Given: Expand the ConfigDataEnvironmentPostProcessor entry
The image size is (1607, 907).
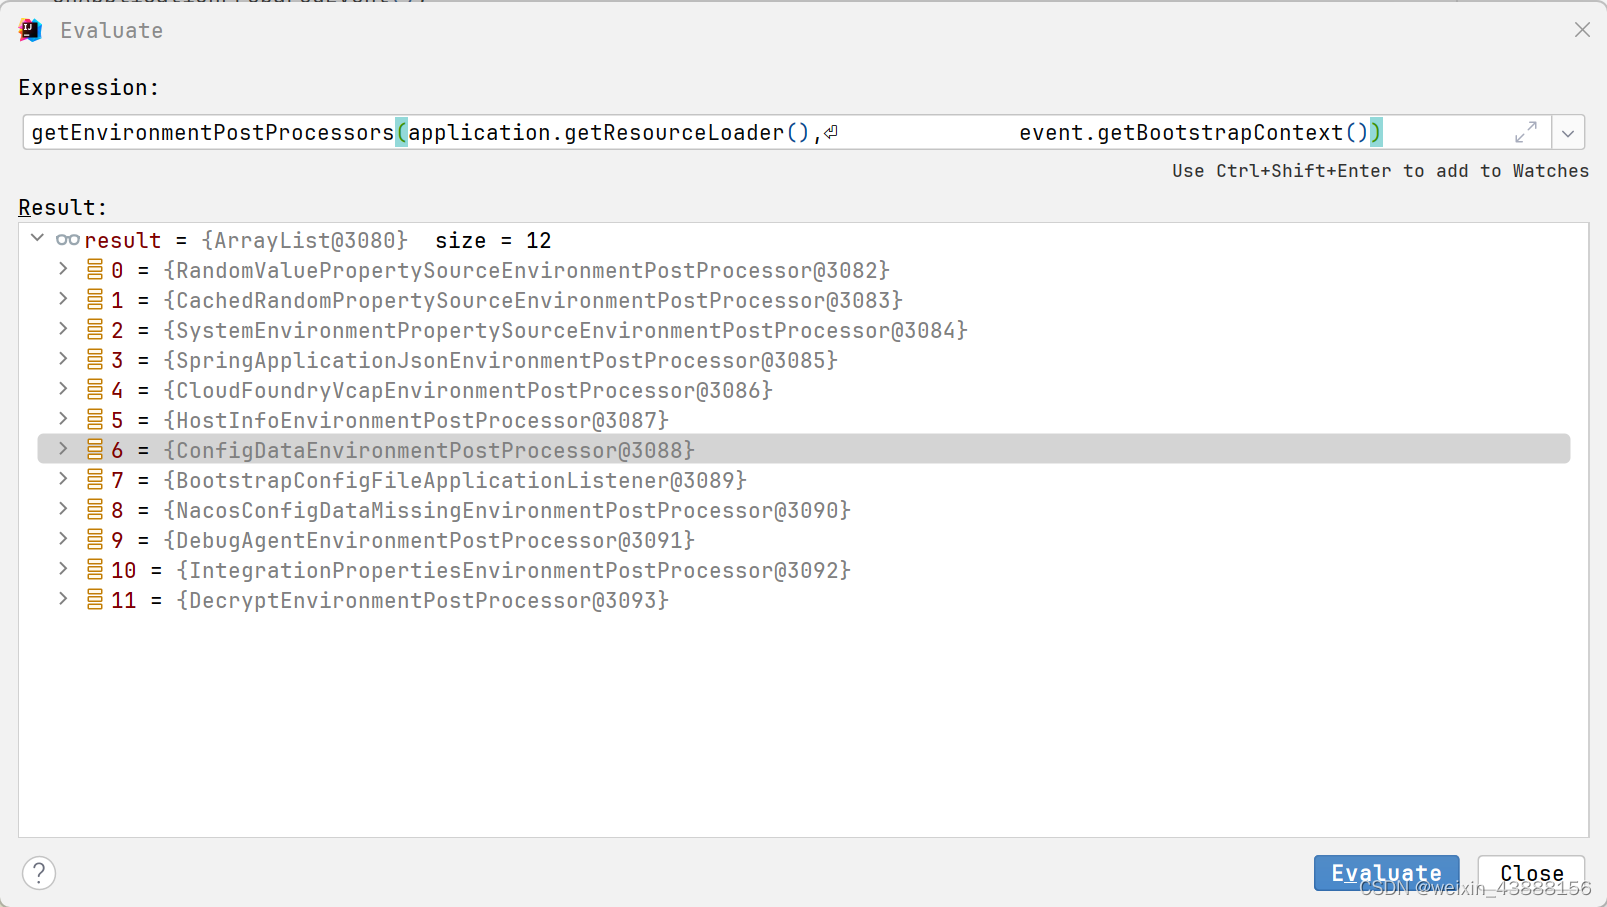Looking at the screenshot, I should click(x=62, y=449).
